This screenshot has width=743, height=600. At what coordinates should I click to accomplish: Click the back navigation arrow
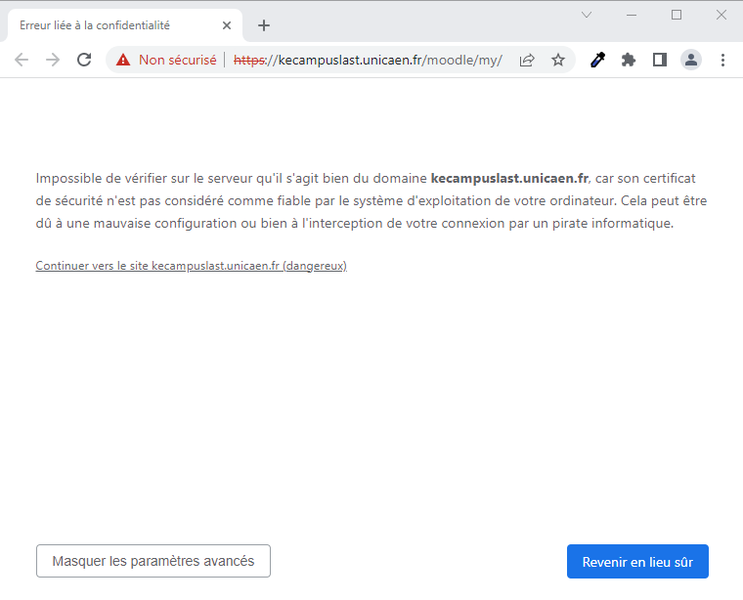click(21, 60)
